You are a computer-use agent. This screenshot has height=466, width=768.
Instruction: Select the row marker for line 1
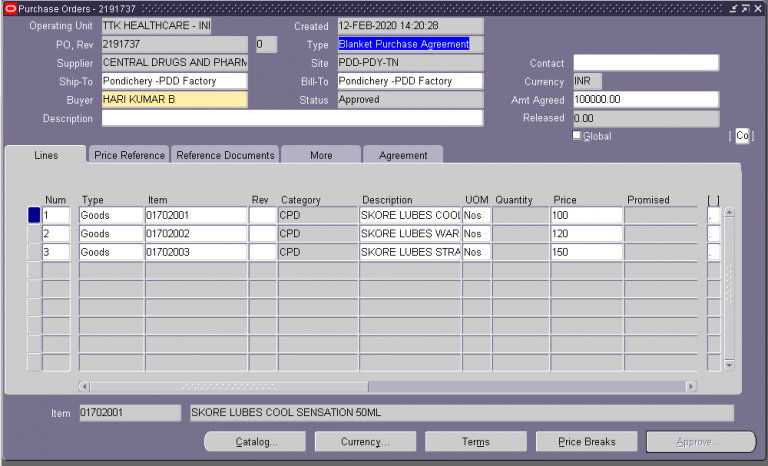pyautogui.click(x=34, y=215)
